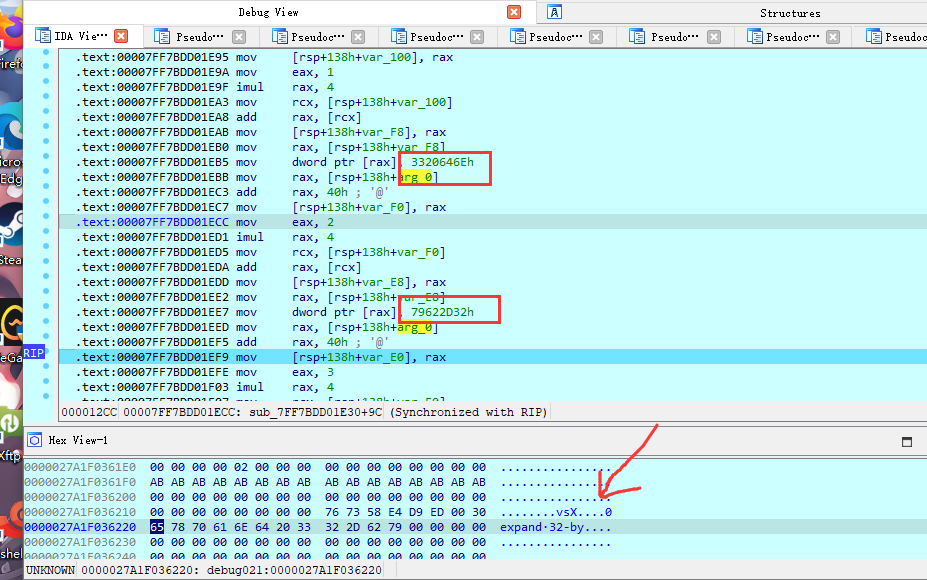The height and width of the screenshot is (580, 927).
Task: Open the first Pseudocode tab
Action: pos(201,37)
